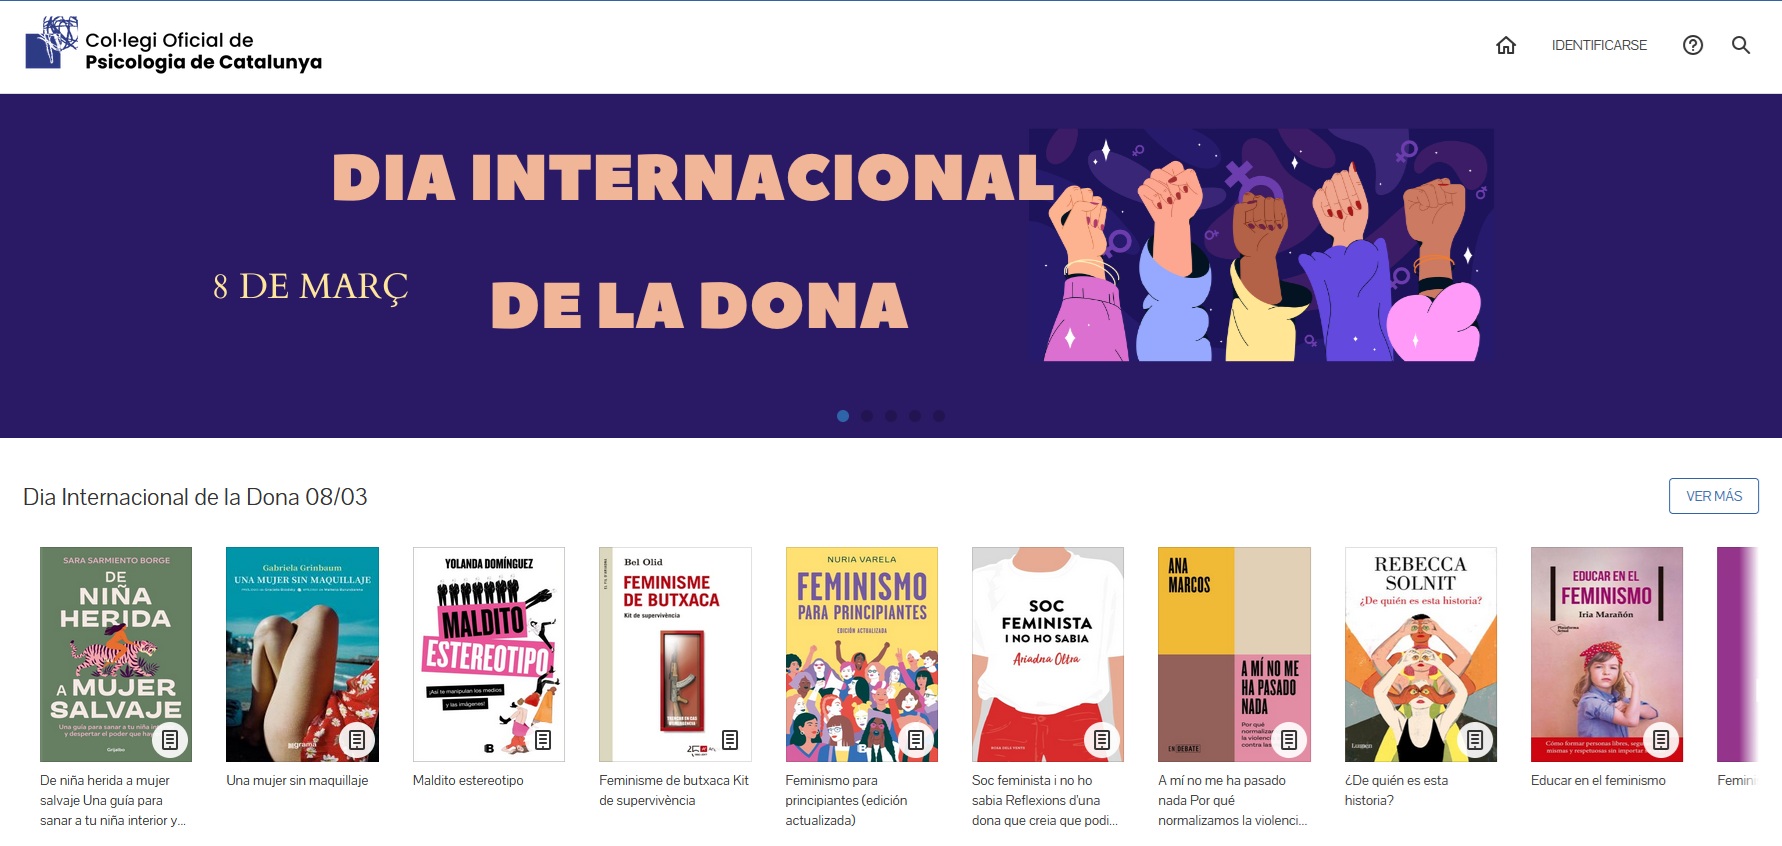Select the third carousel slide dot

pyautogui.click(x=891, y=416)
